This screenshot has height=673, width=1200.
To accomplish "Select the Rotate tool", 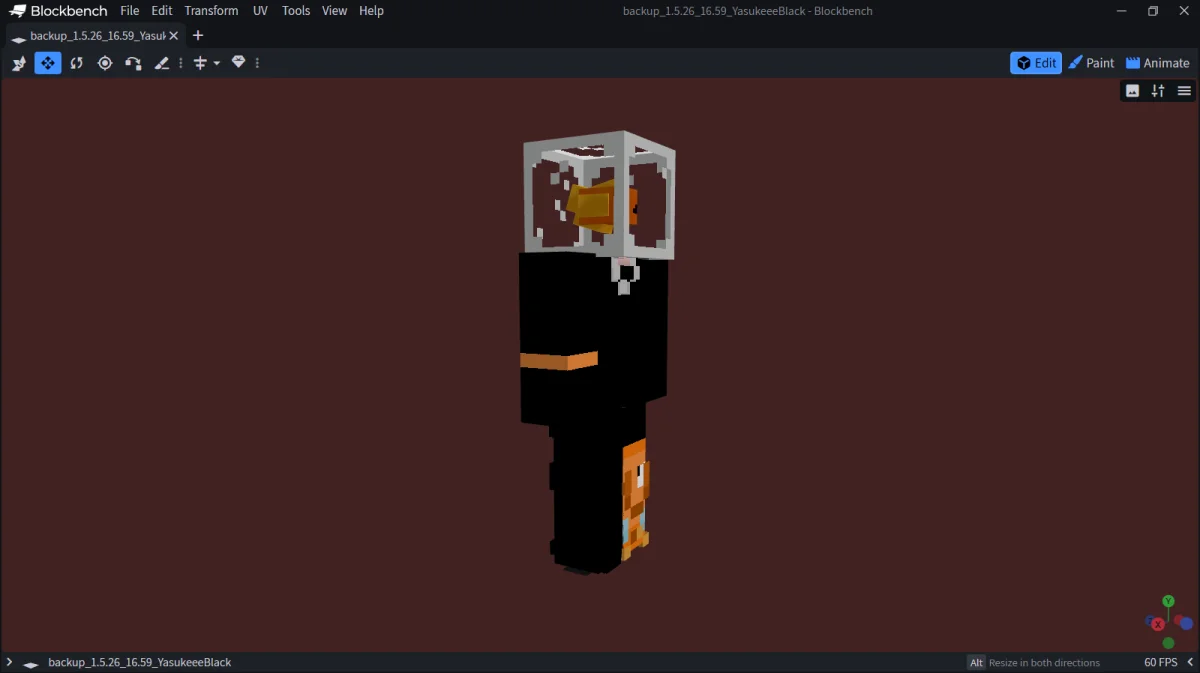I will (76, 63).
